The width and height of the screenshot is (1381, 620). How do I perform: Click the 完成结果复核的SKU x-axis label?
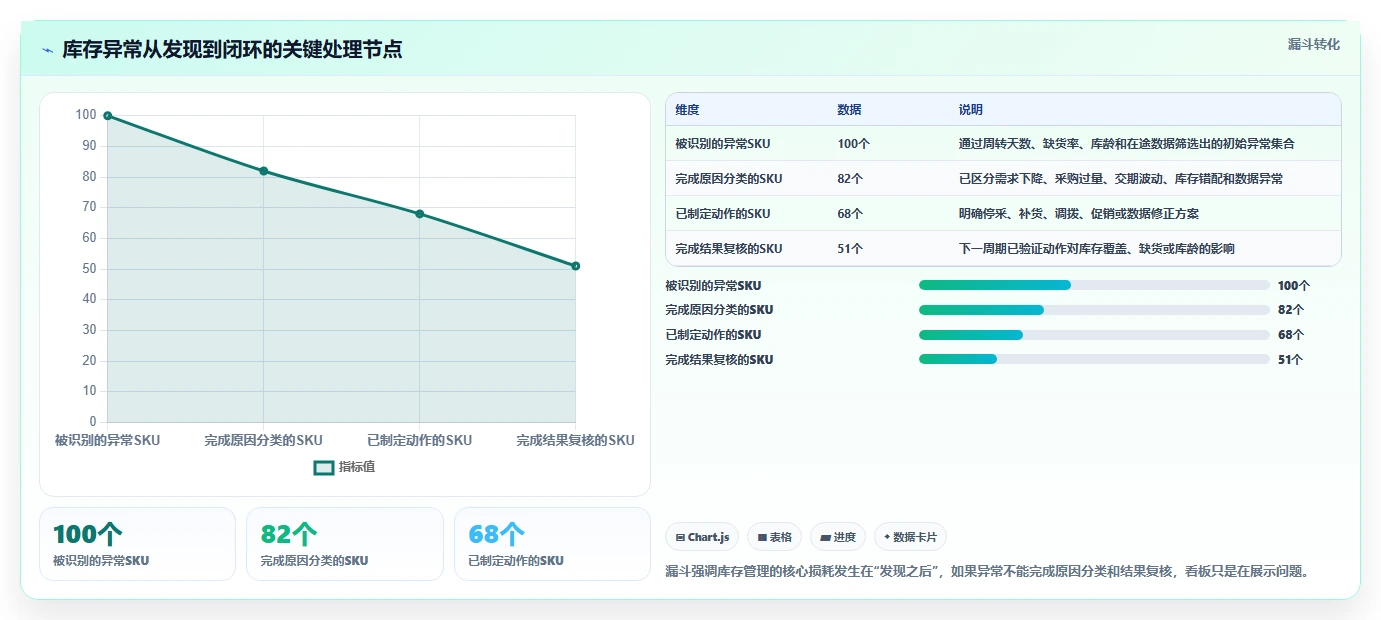click(575, 441)
